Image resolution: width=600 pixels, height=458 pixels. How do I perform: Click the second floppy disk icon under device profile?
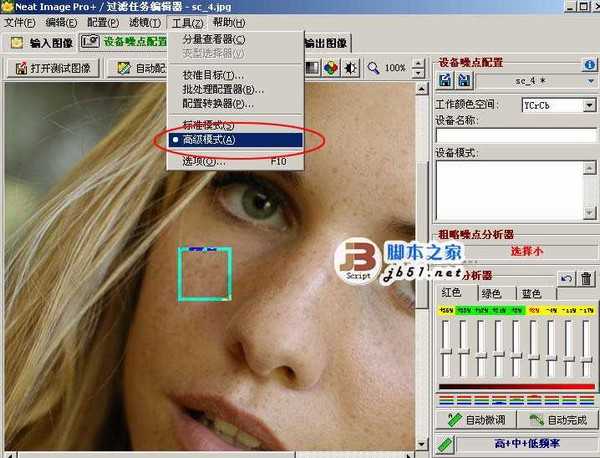462,79
